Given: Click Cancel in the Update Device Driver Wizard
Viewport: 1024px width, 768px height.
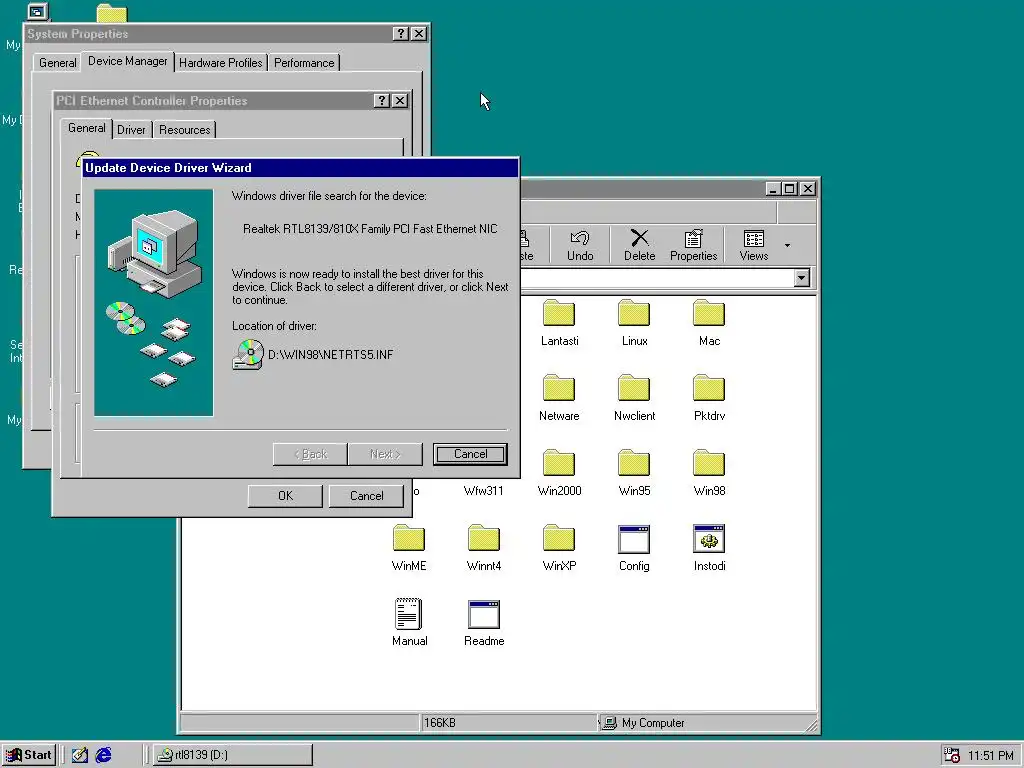Looking at the screenshot, I should coord(470,454).
